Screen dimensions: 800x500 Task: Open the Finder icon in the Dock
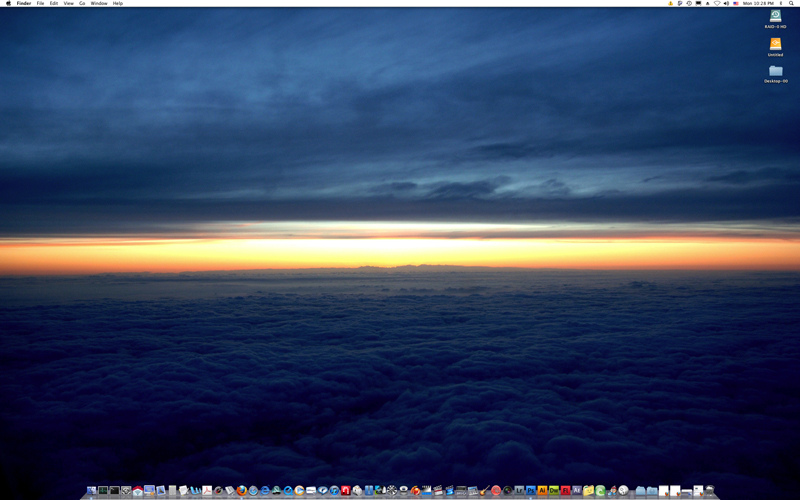(91, 490)
